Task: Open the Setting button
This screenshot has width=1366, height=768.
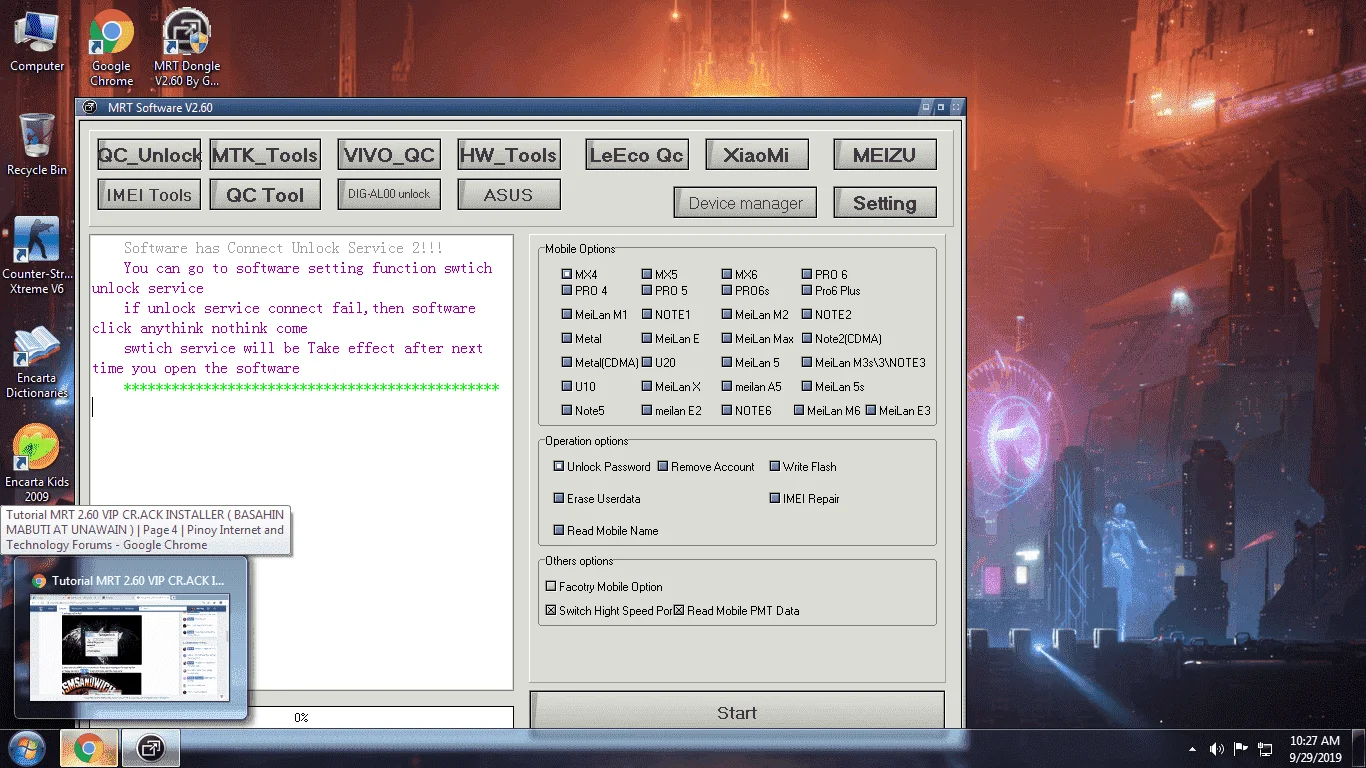Action: (885, 203)
